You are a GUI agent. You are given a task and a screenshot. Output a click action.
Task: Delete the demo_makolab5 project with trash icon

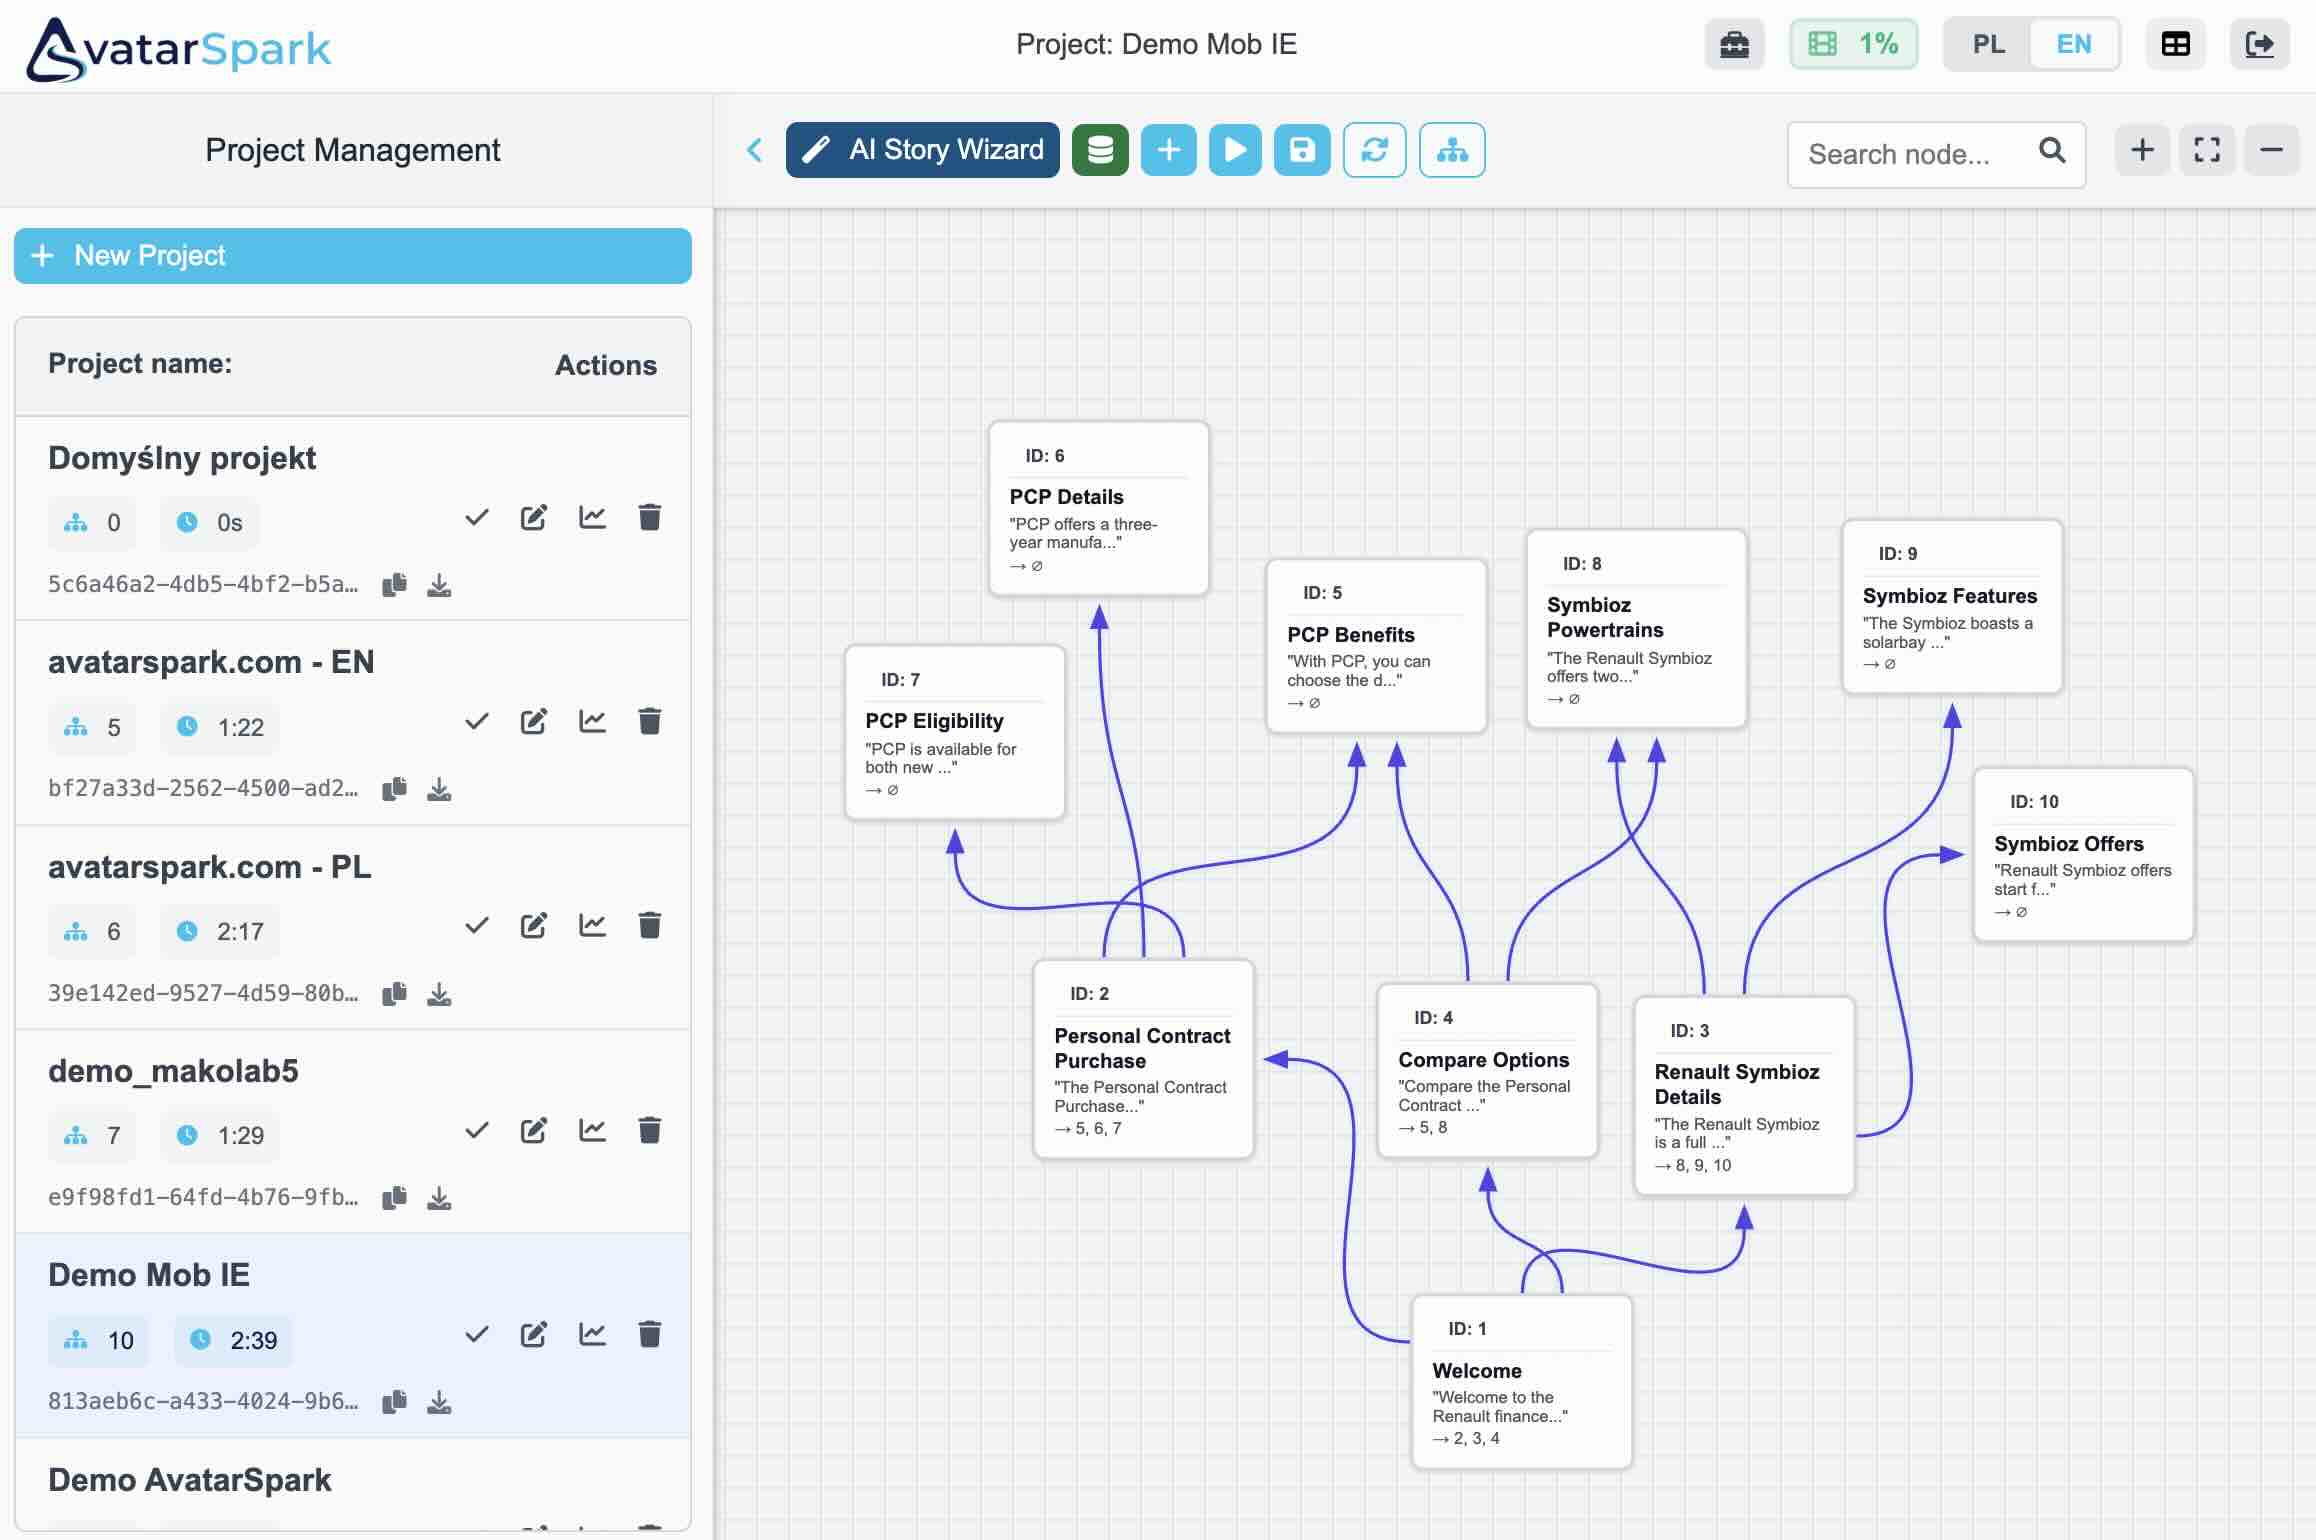click(649, 1130)
